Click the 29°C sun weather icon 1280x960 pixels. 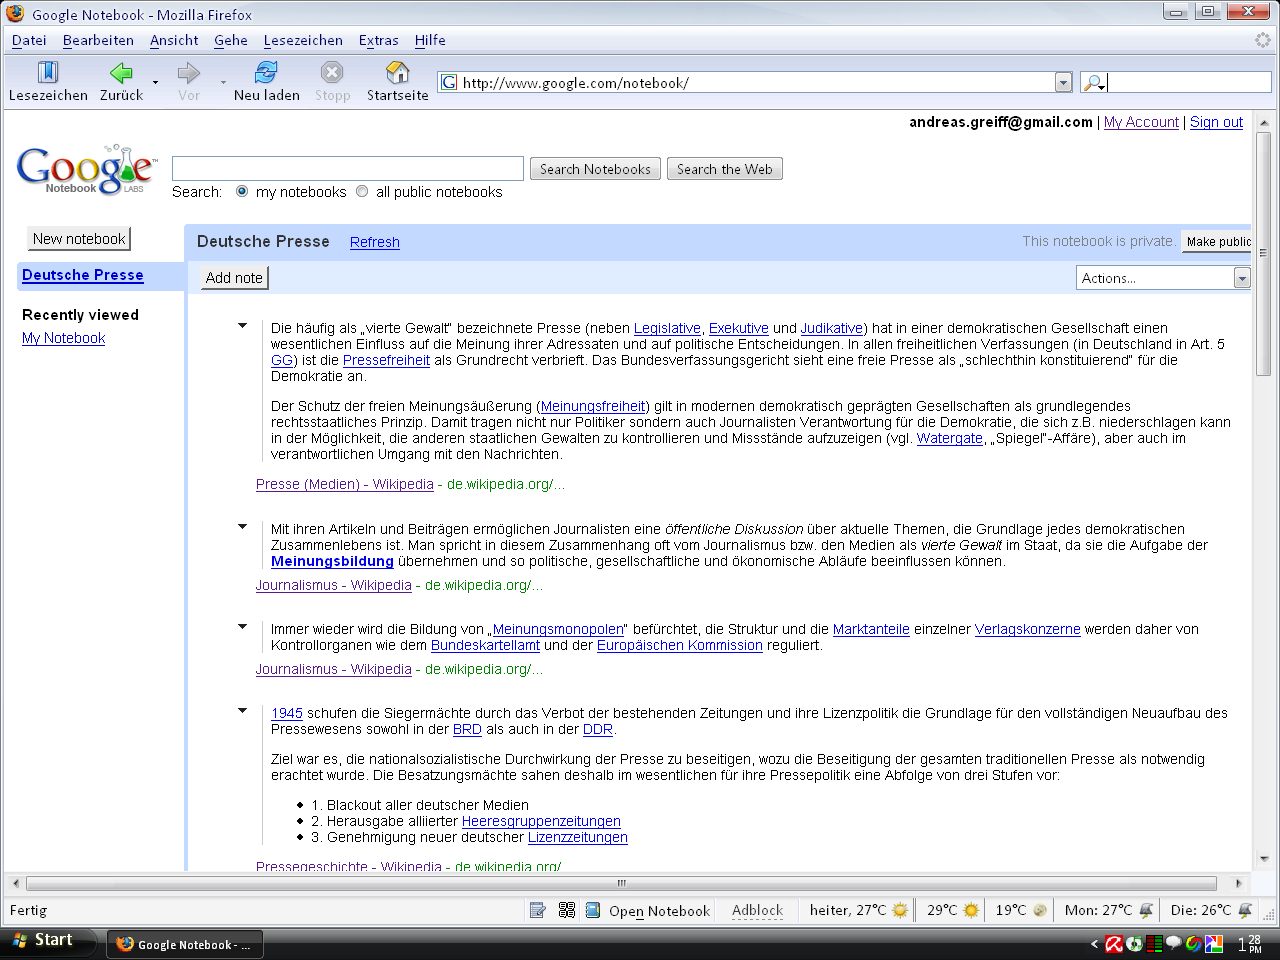tap(971, 910)
